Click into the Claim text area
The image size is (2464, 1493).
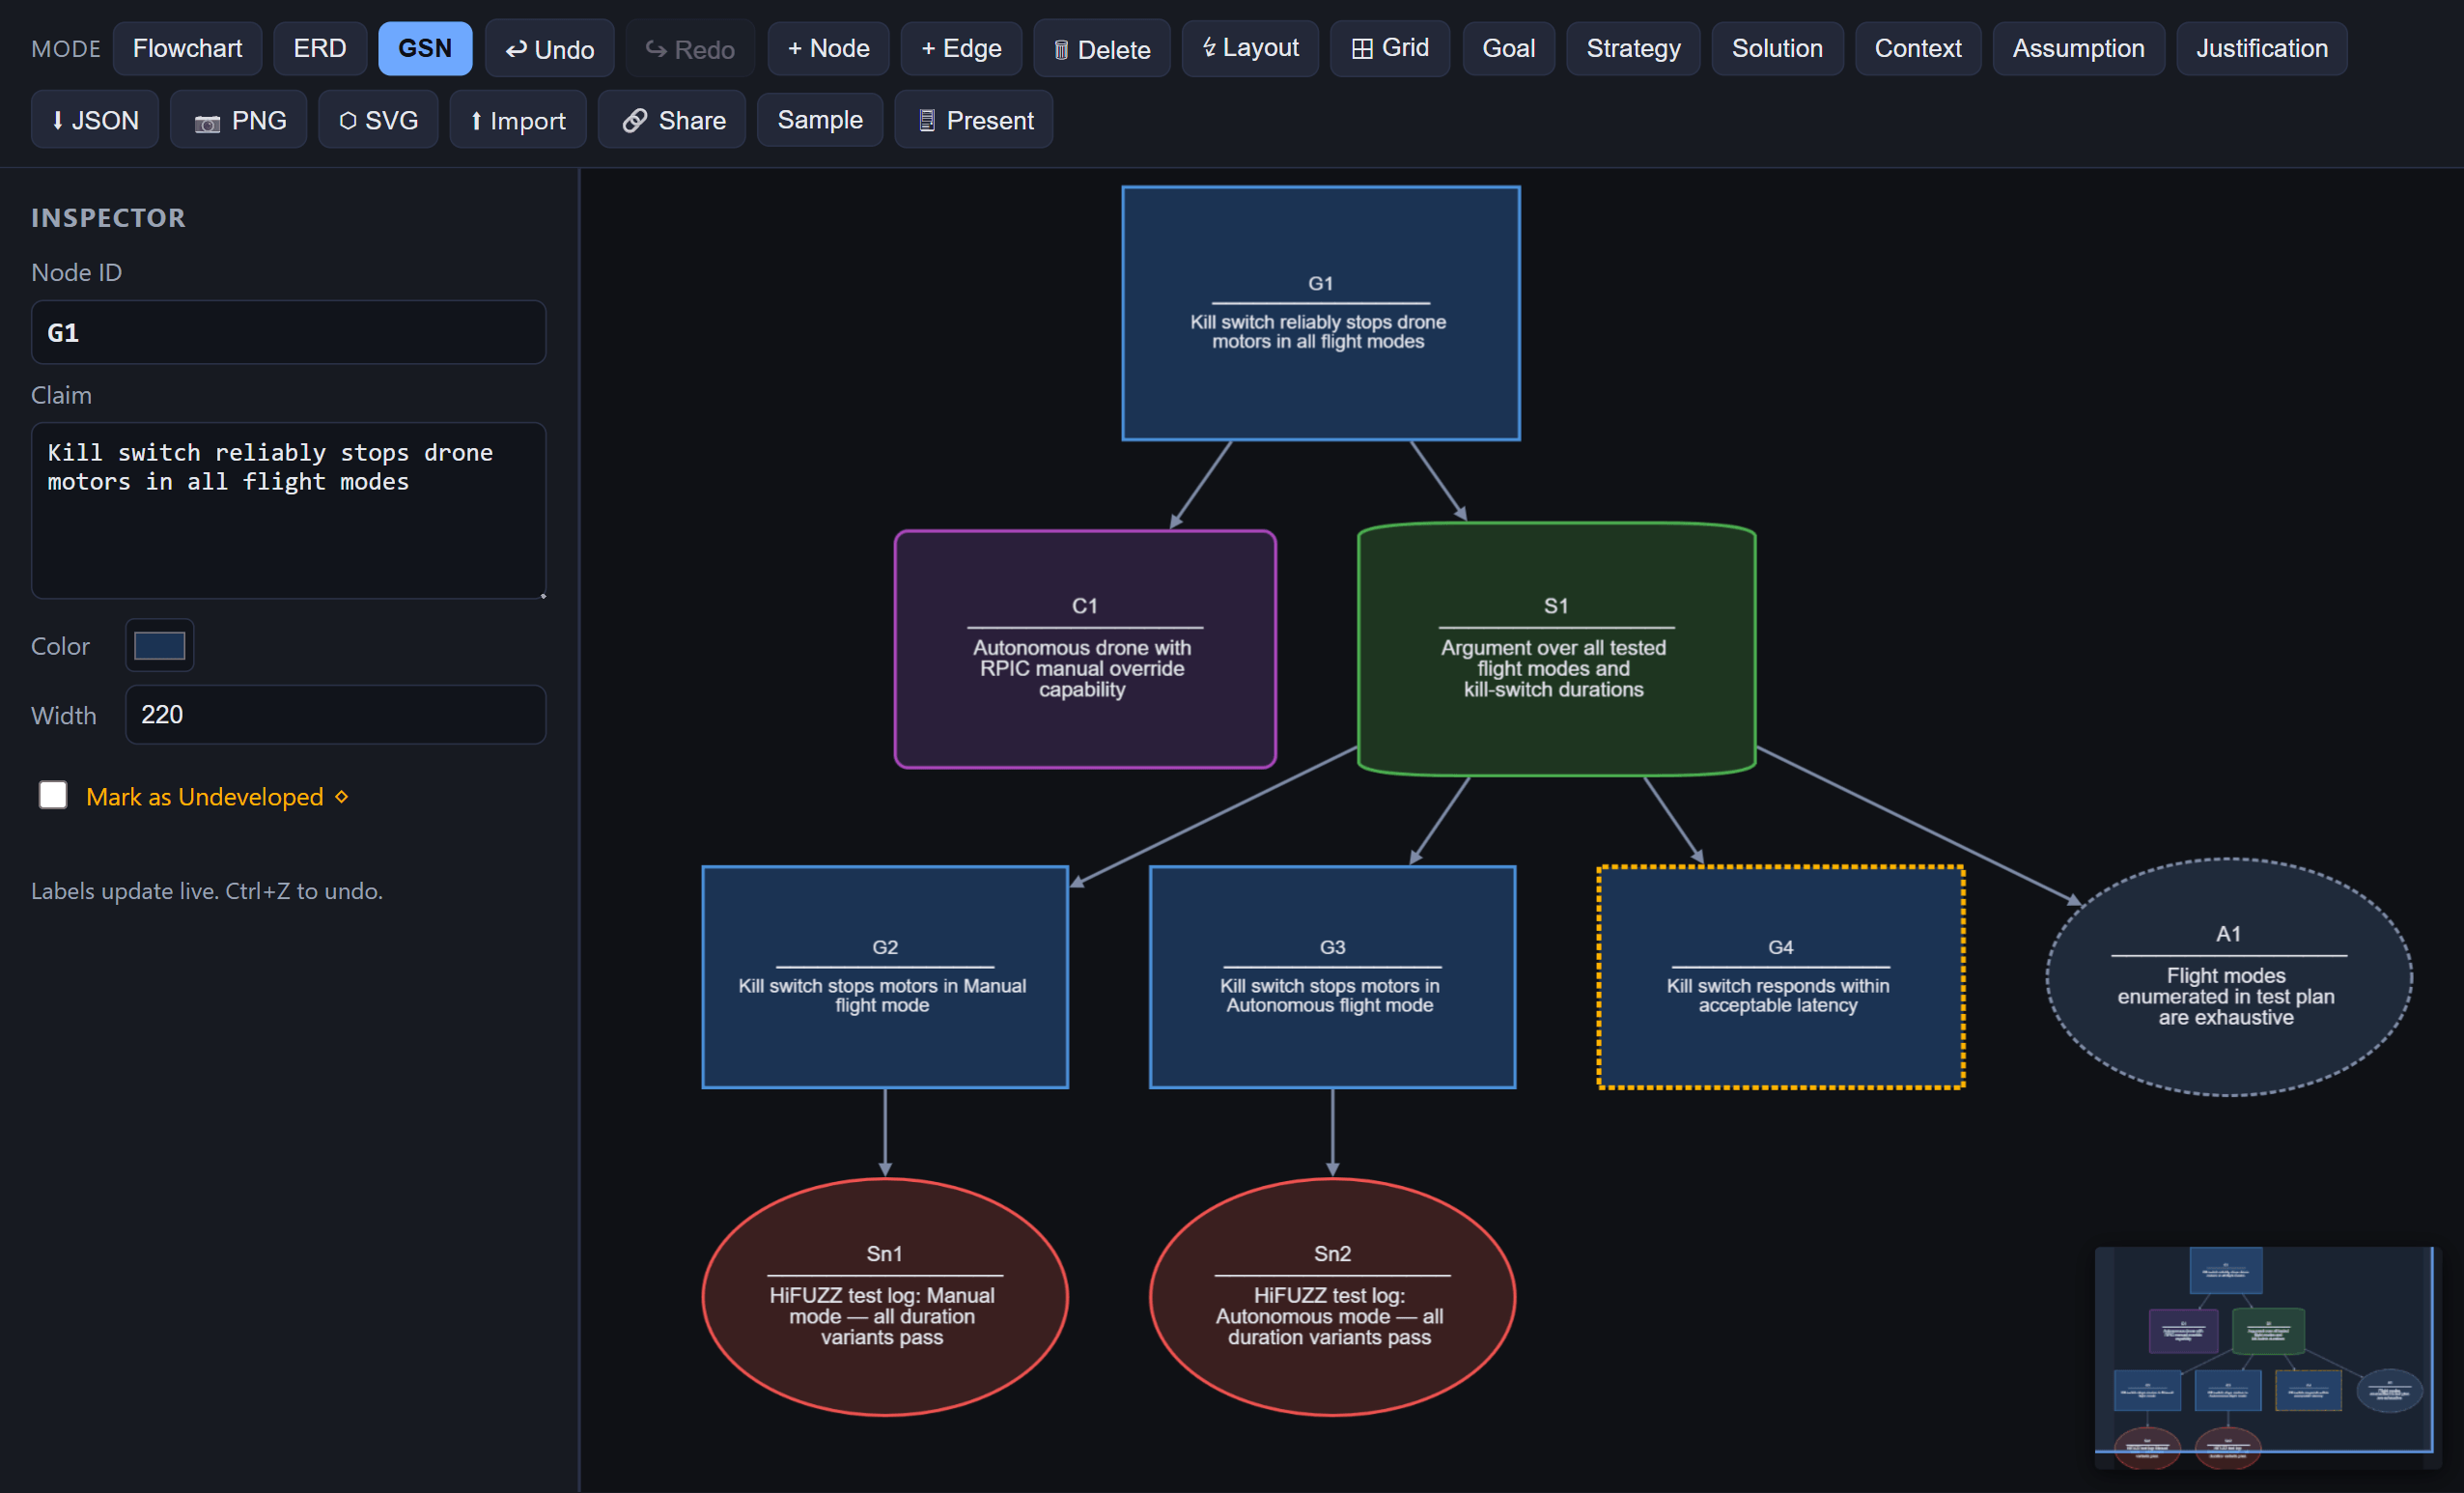click(288, 510)
